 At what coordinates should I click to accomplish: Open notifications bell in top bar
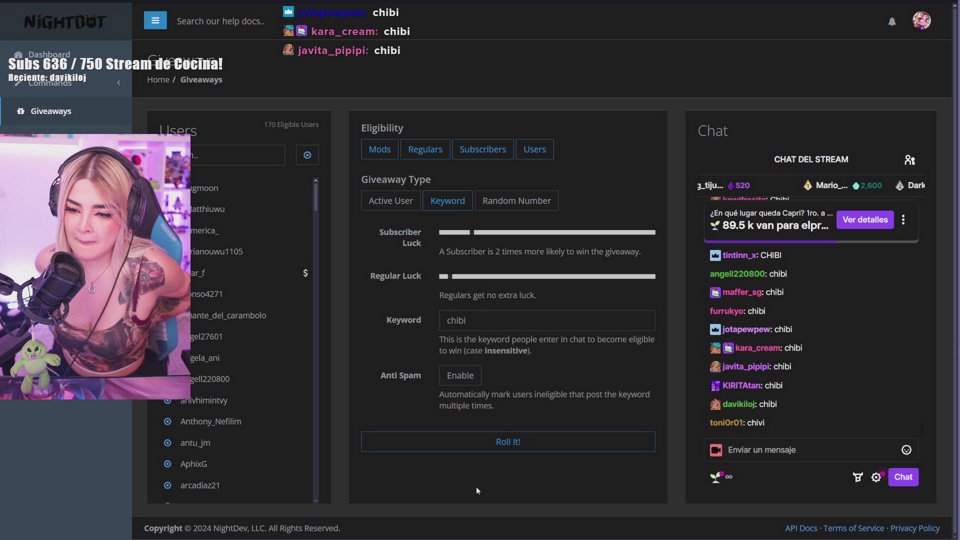(x=892, y=21)
